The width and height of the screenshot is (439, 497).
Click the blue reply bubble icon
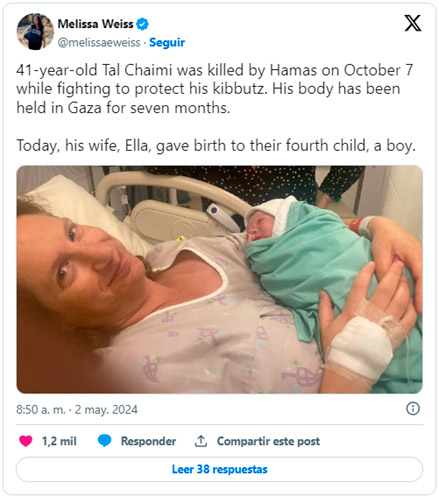coord(104,441)
